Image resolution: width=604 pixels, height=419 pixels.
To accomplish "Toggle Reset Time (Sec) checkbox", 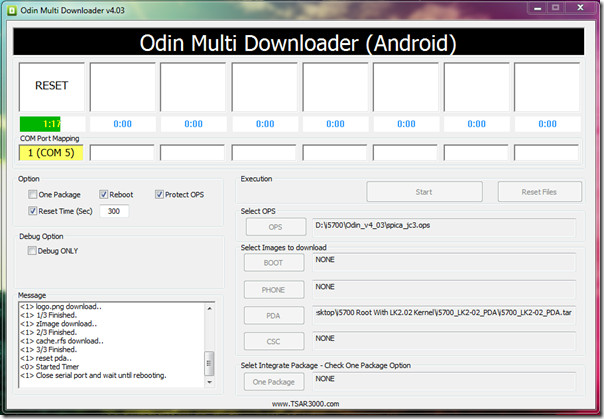I will tap(32, 211).
